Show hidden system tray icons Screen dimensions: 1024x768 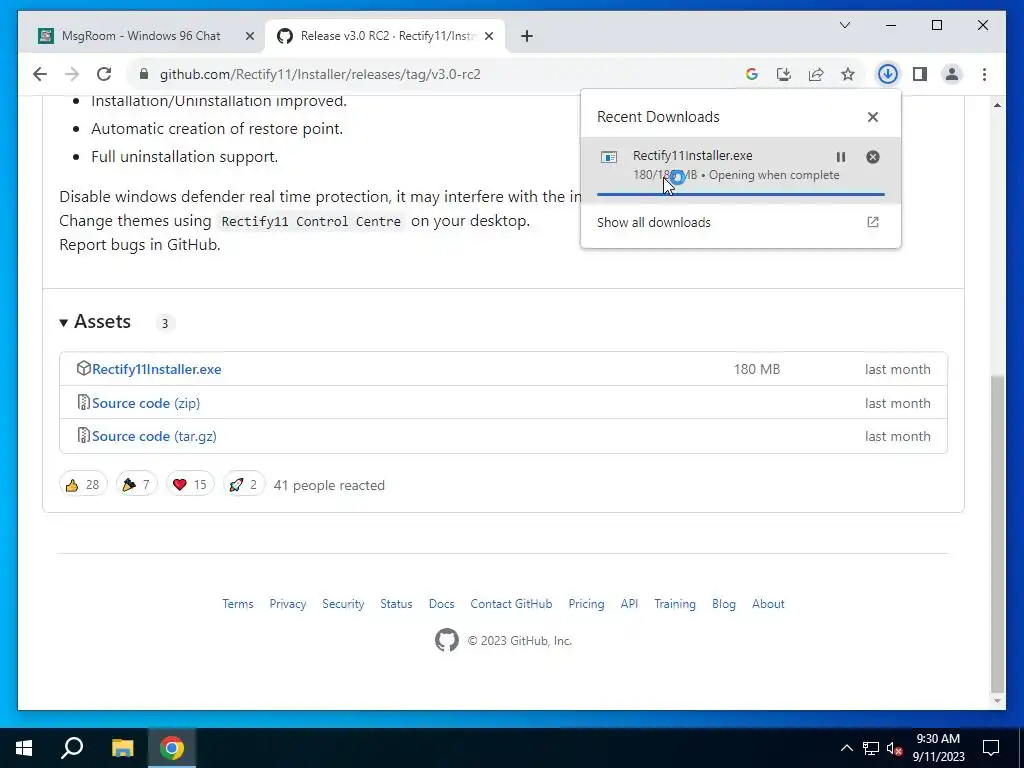pos(846,748)
